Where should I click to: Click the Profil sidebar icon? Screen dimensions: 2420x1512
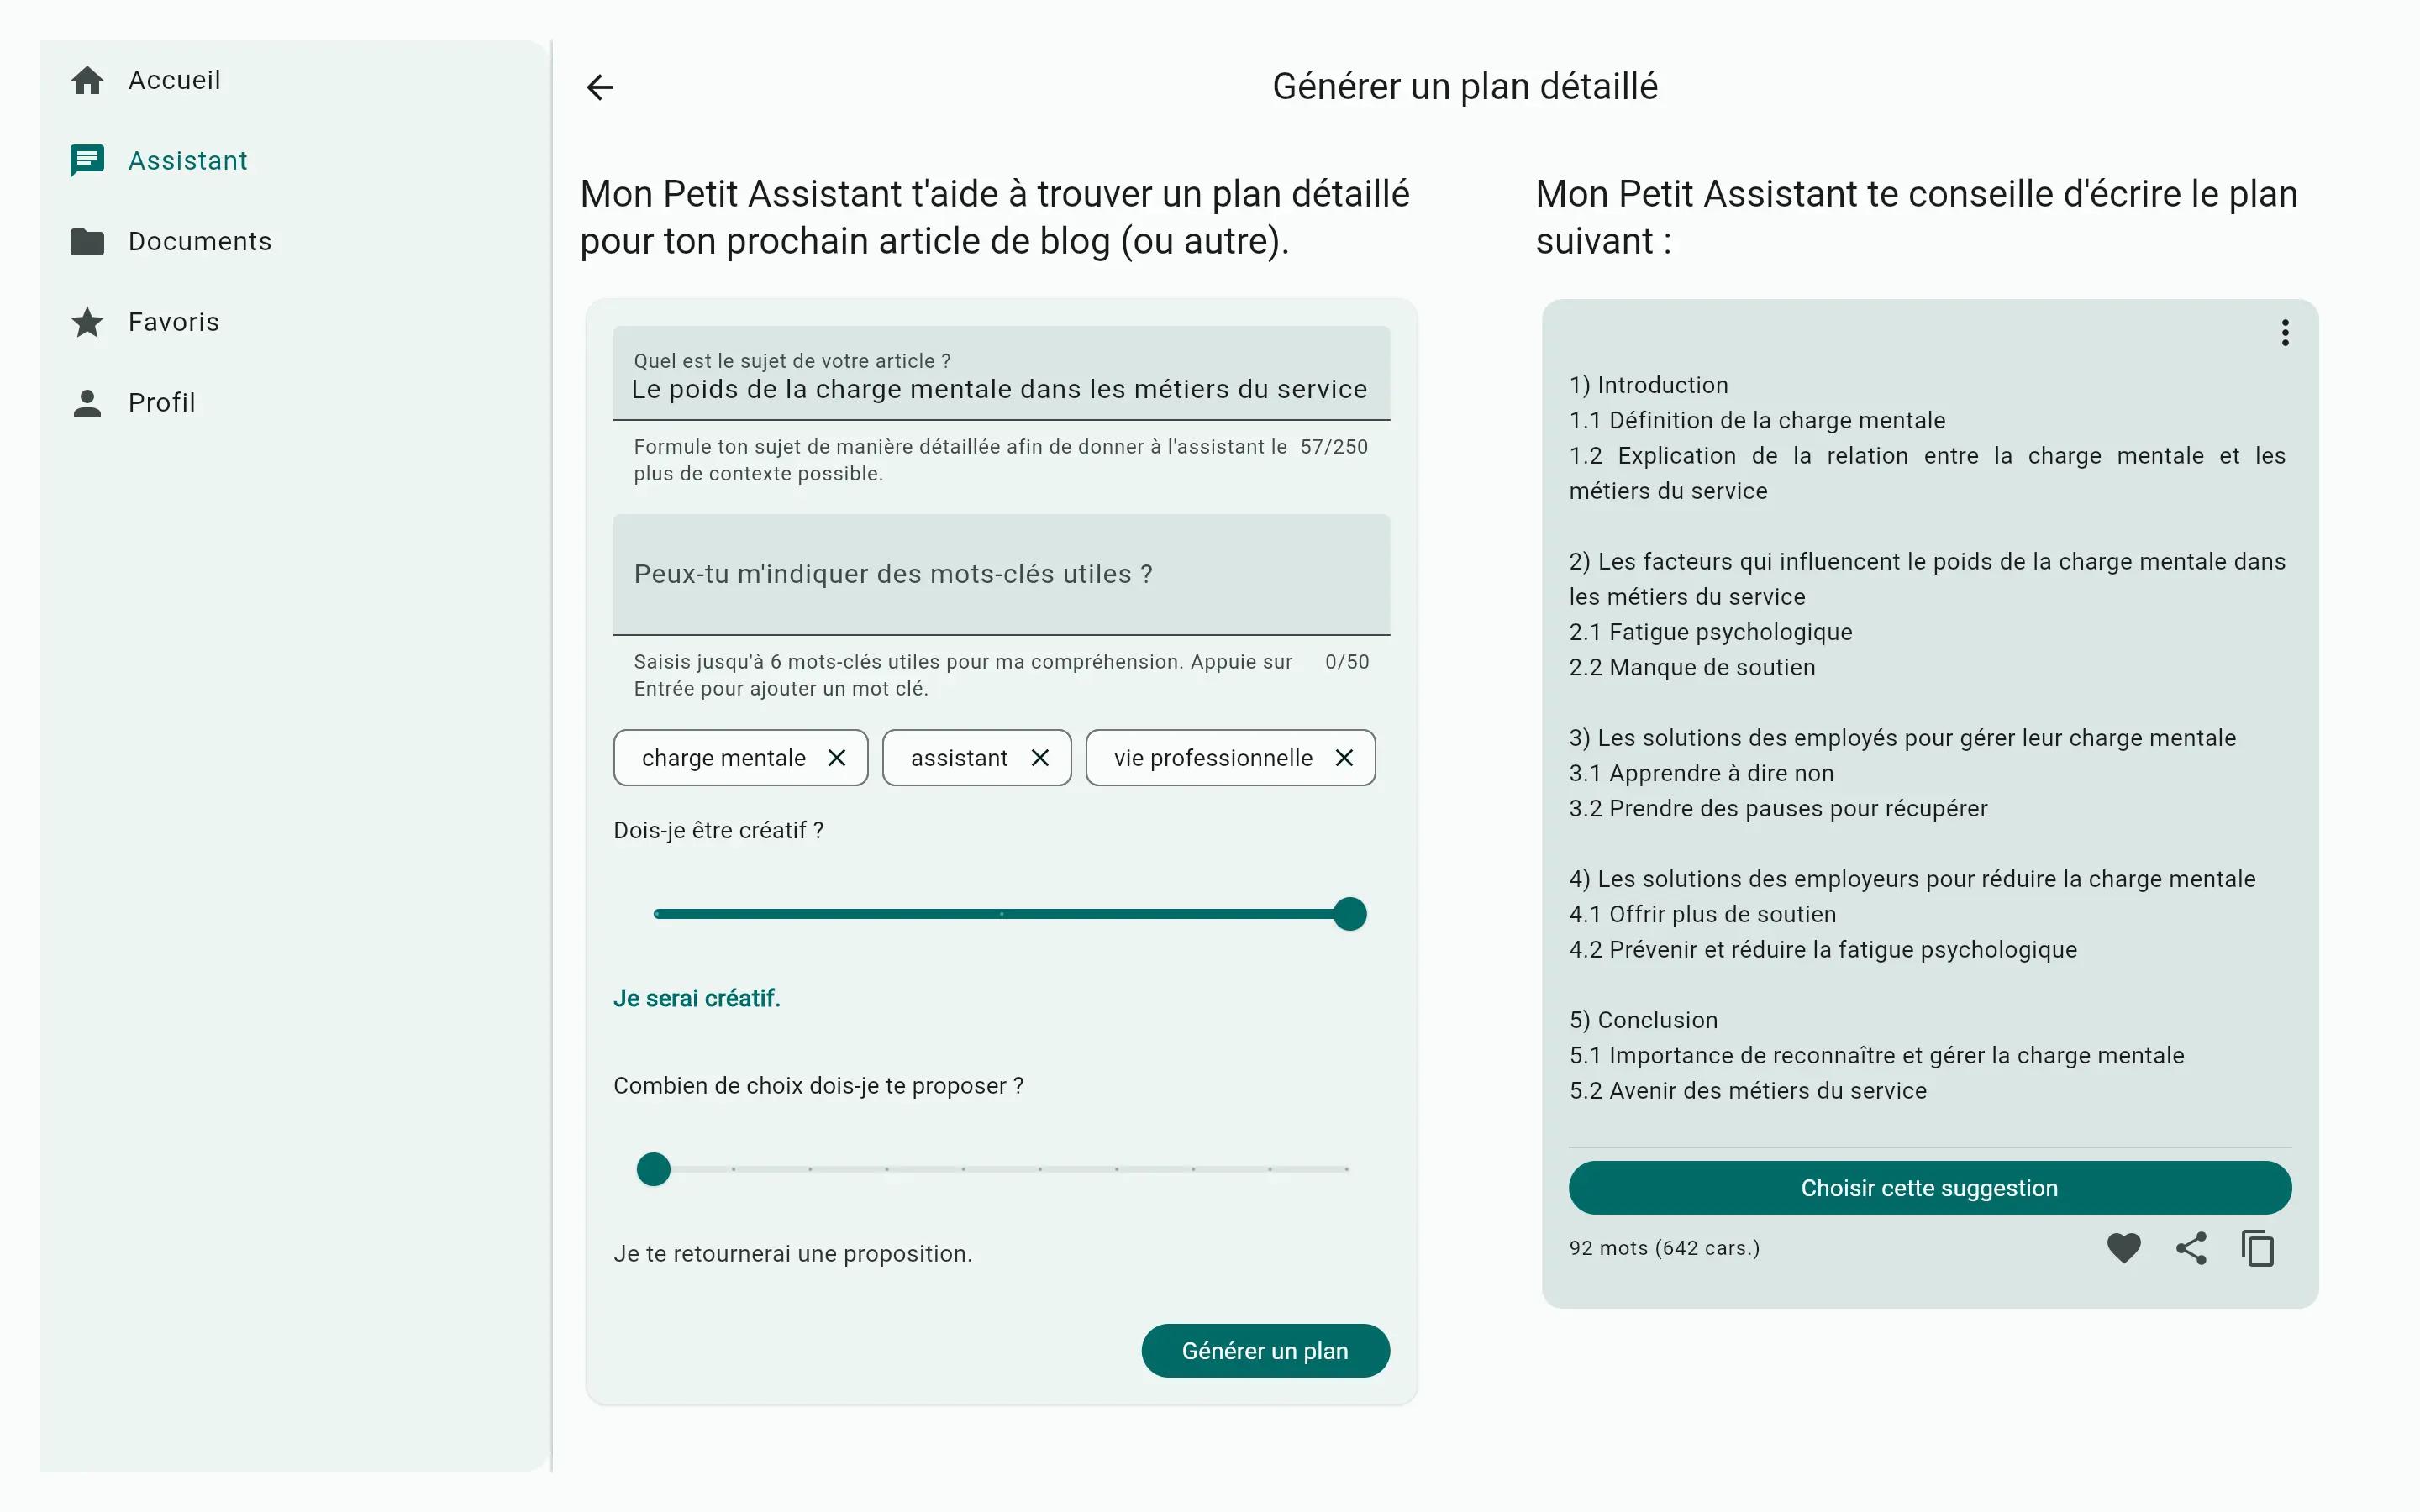[89, 401]
